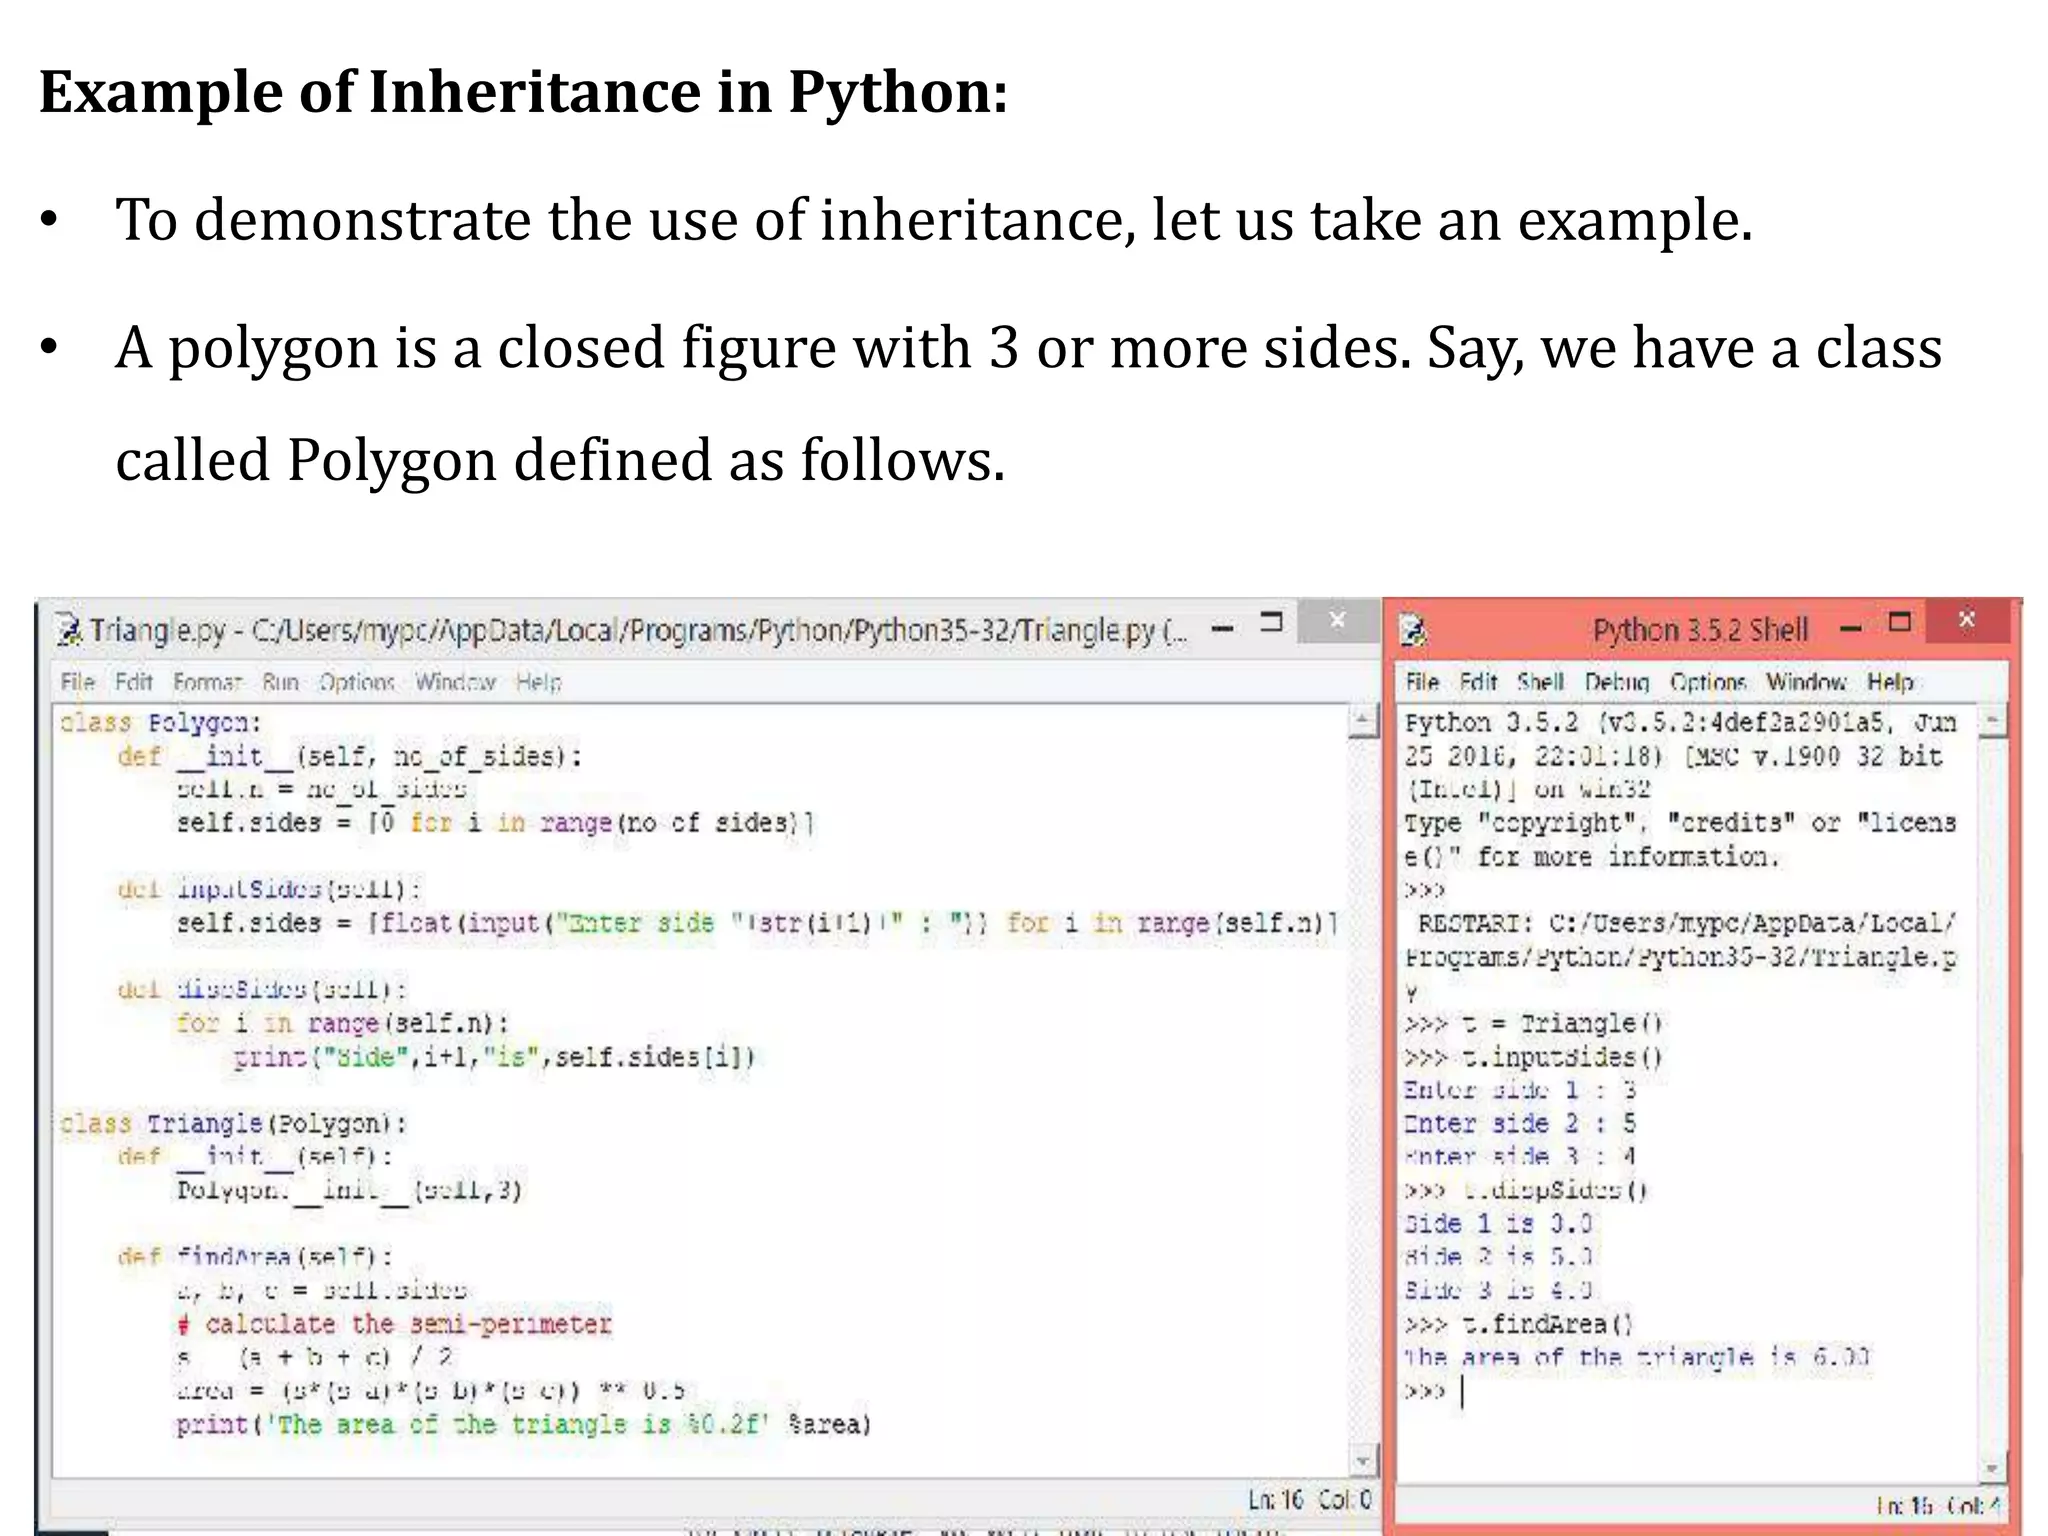Open File menu in Triangle.py editor
The width and height of the screenshot is (2048, 1536).
(x=77, y=682)
